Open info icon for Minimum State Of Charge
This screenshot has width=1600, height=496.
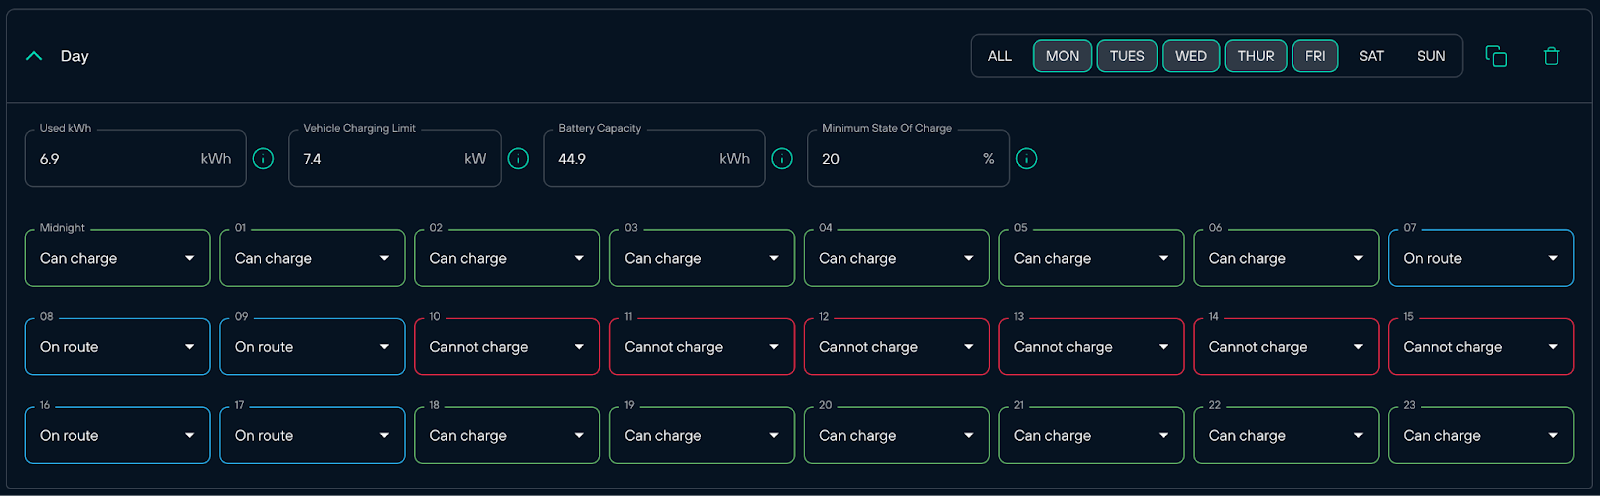click(x=1026, y=159)
